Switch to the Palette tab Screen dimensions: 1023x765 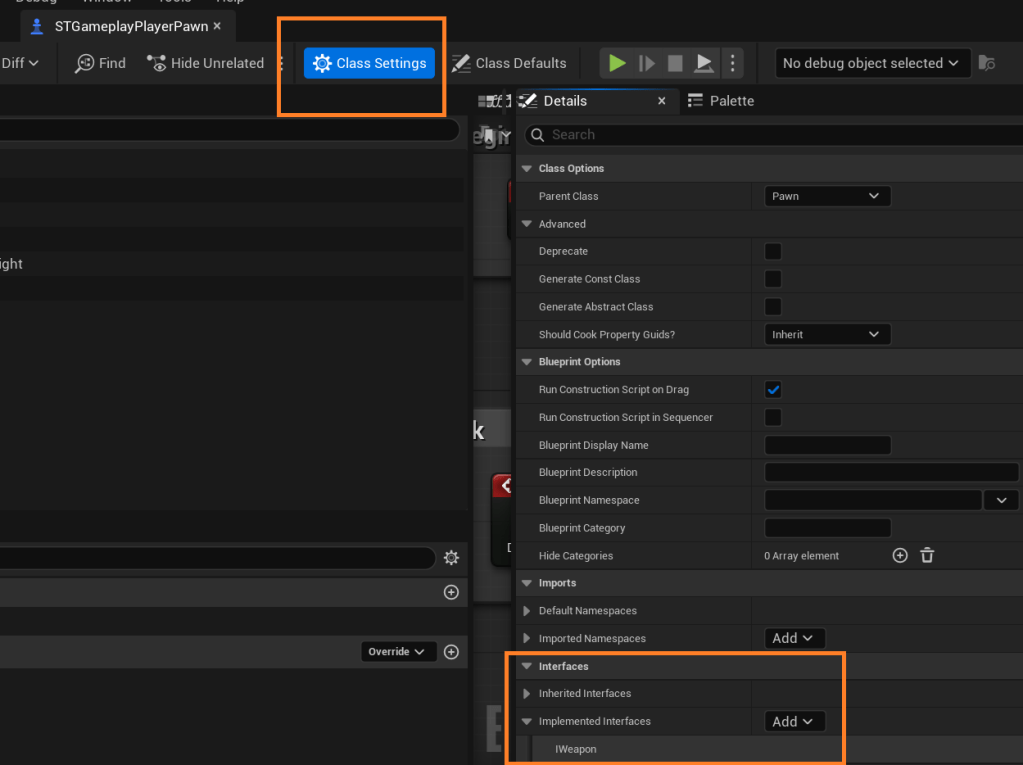click(x=721, y=101)
